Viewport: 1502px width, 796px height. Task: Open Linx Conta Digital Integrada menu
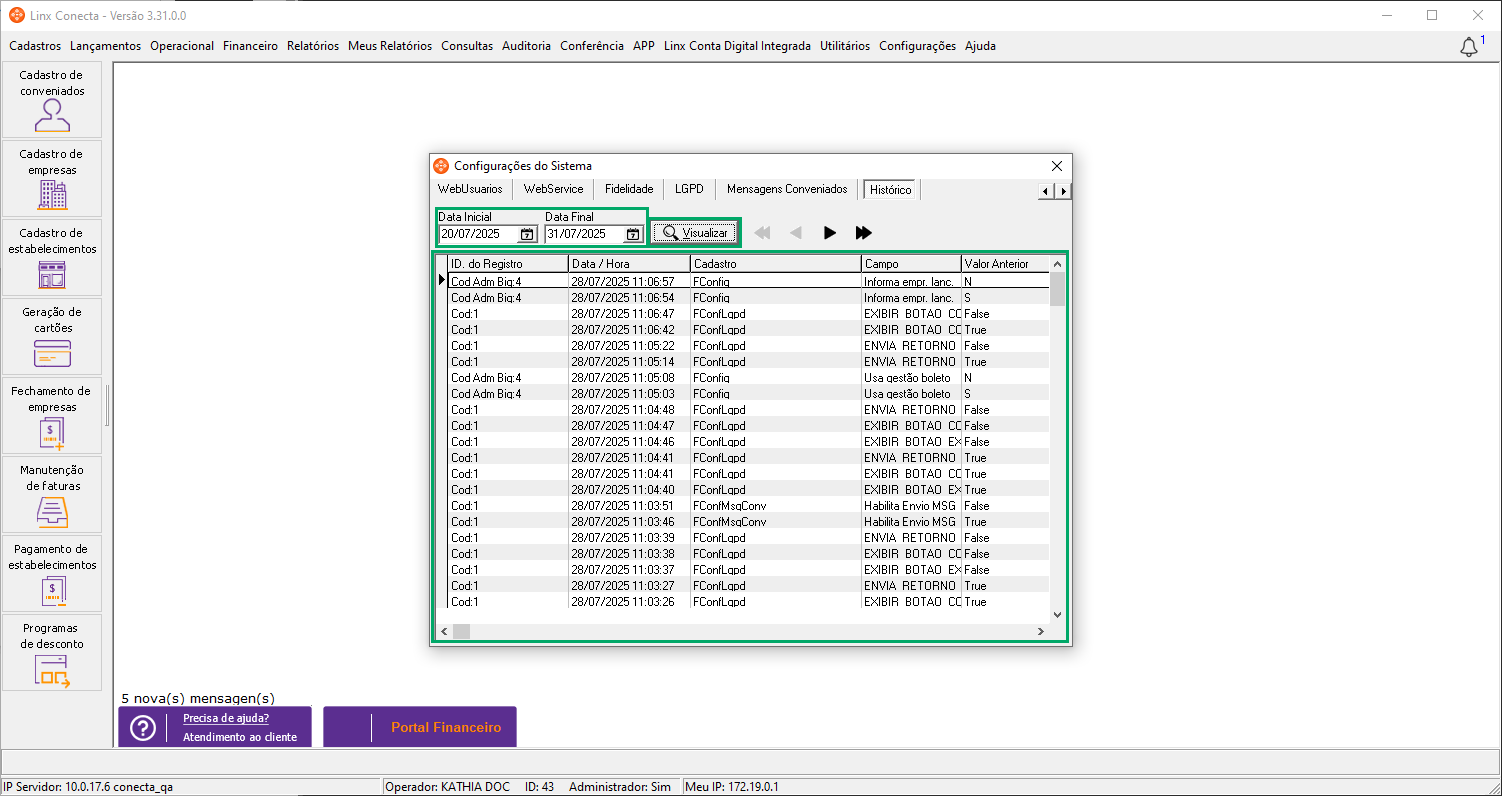pos(737,46)
